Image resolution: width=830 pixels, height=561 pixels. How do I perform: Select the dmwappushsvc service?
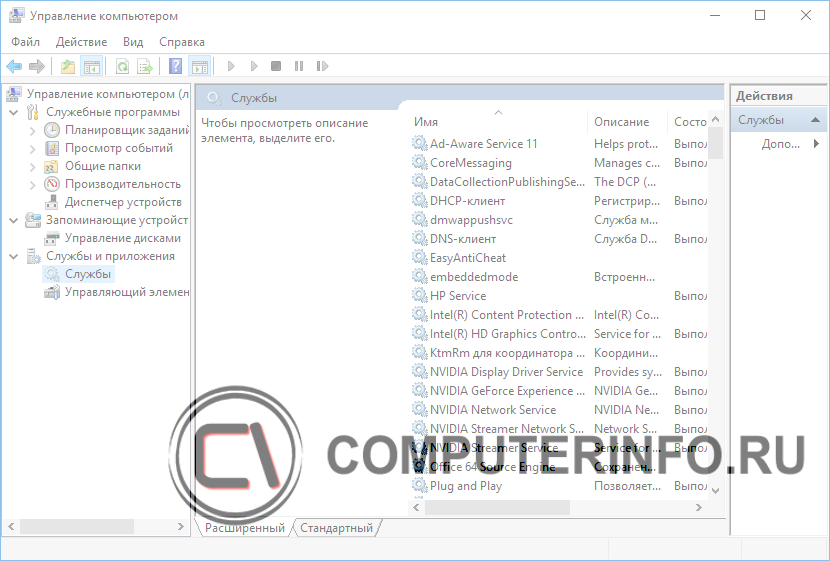click(x=559, y=220)
